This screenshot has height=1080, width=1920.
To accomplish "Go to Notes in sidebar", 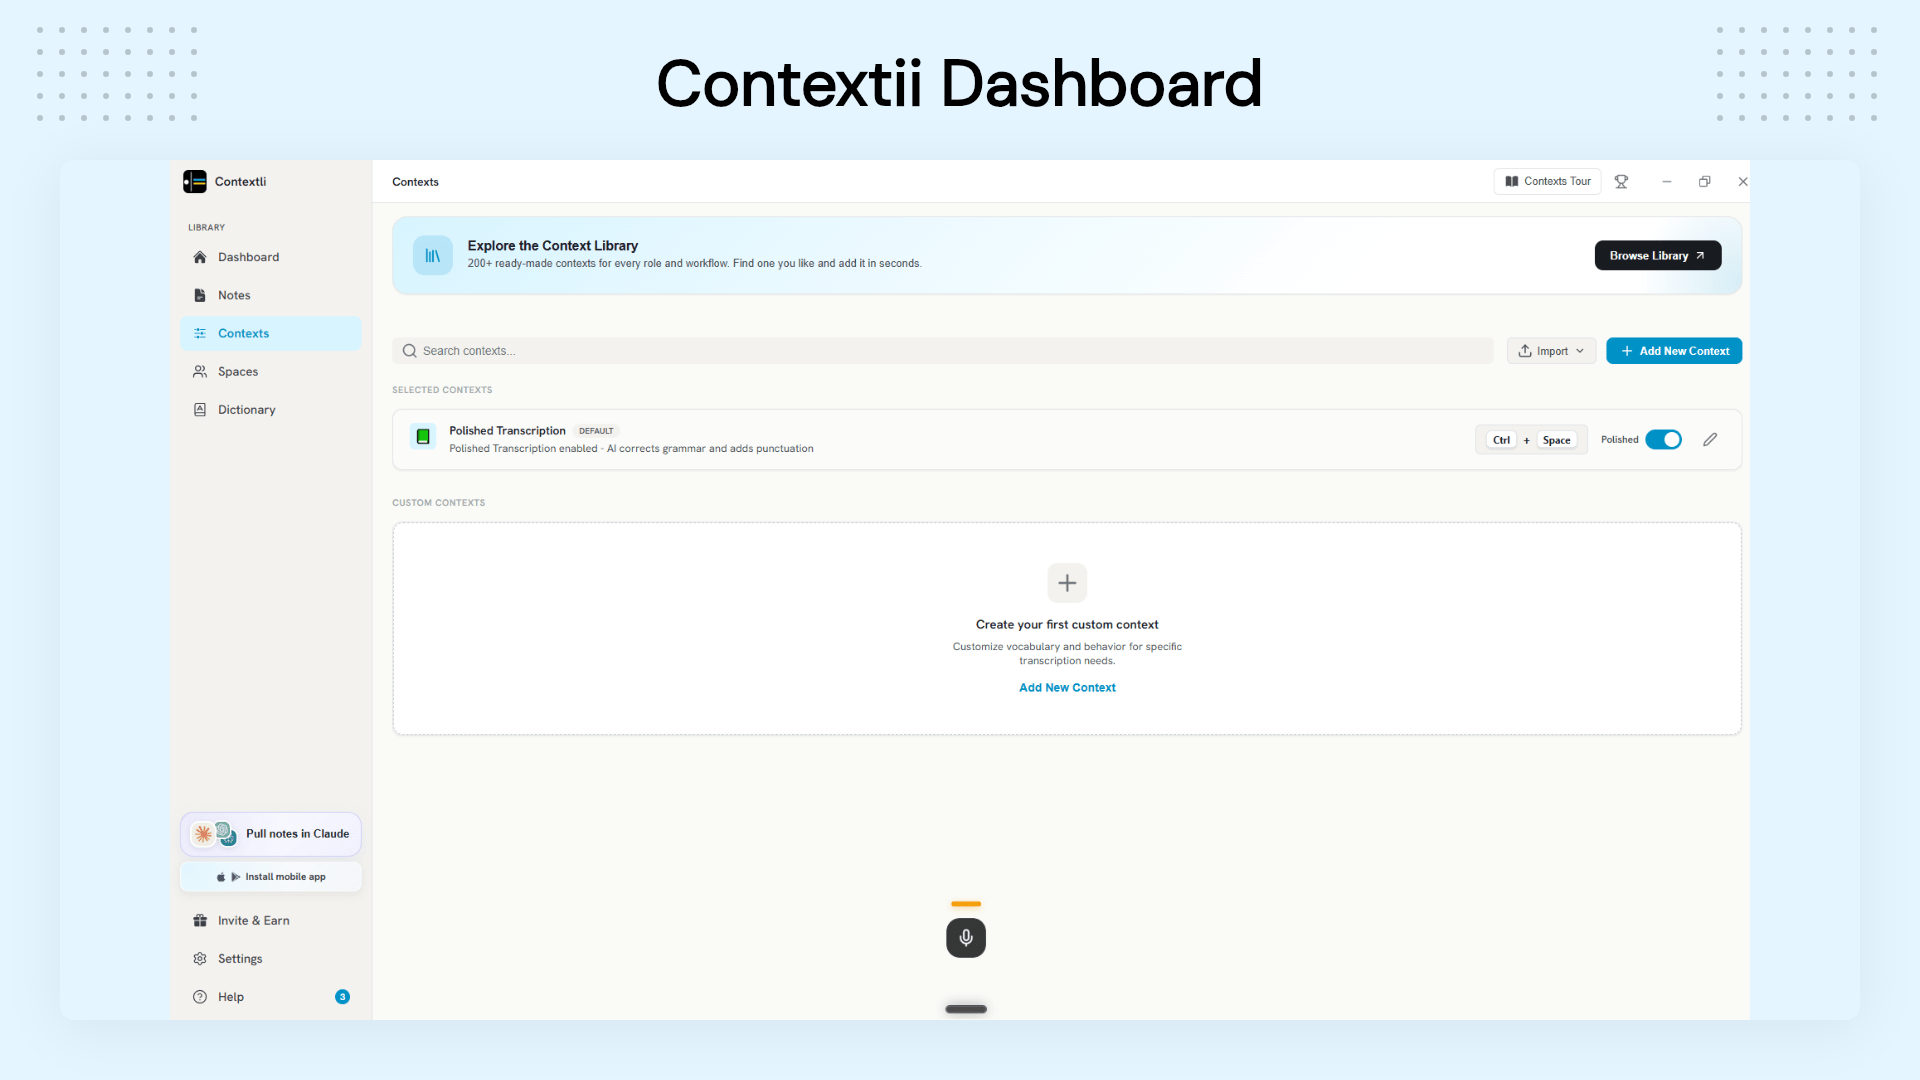I will (270, 295).
